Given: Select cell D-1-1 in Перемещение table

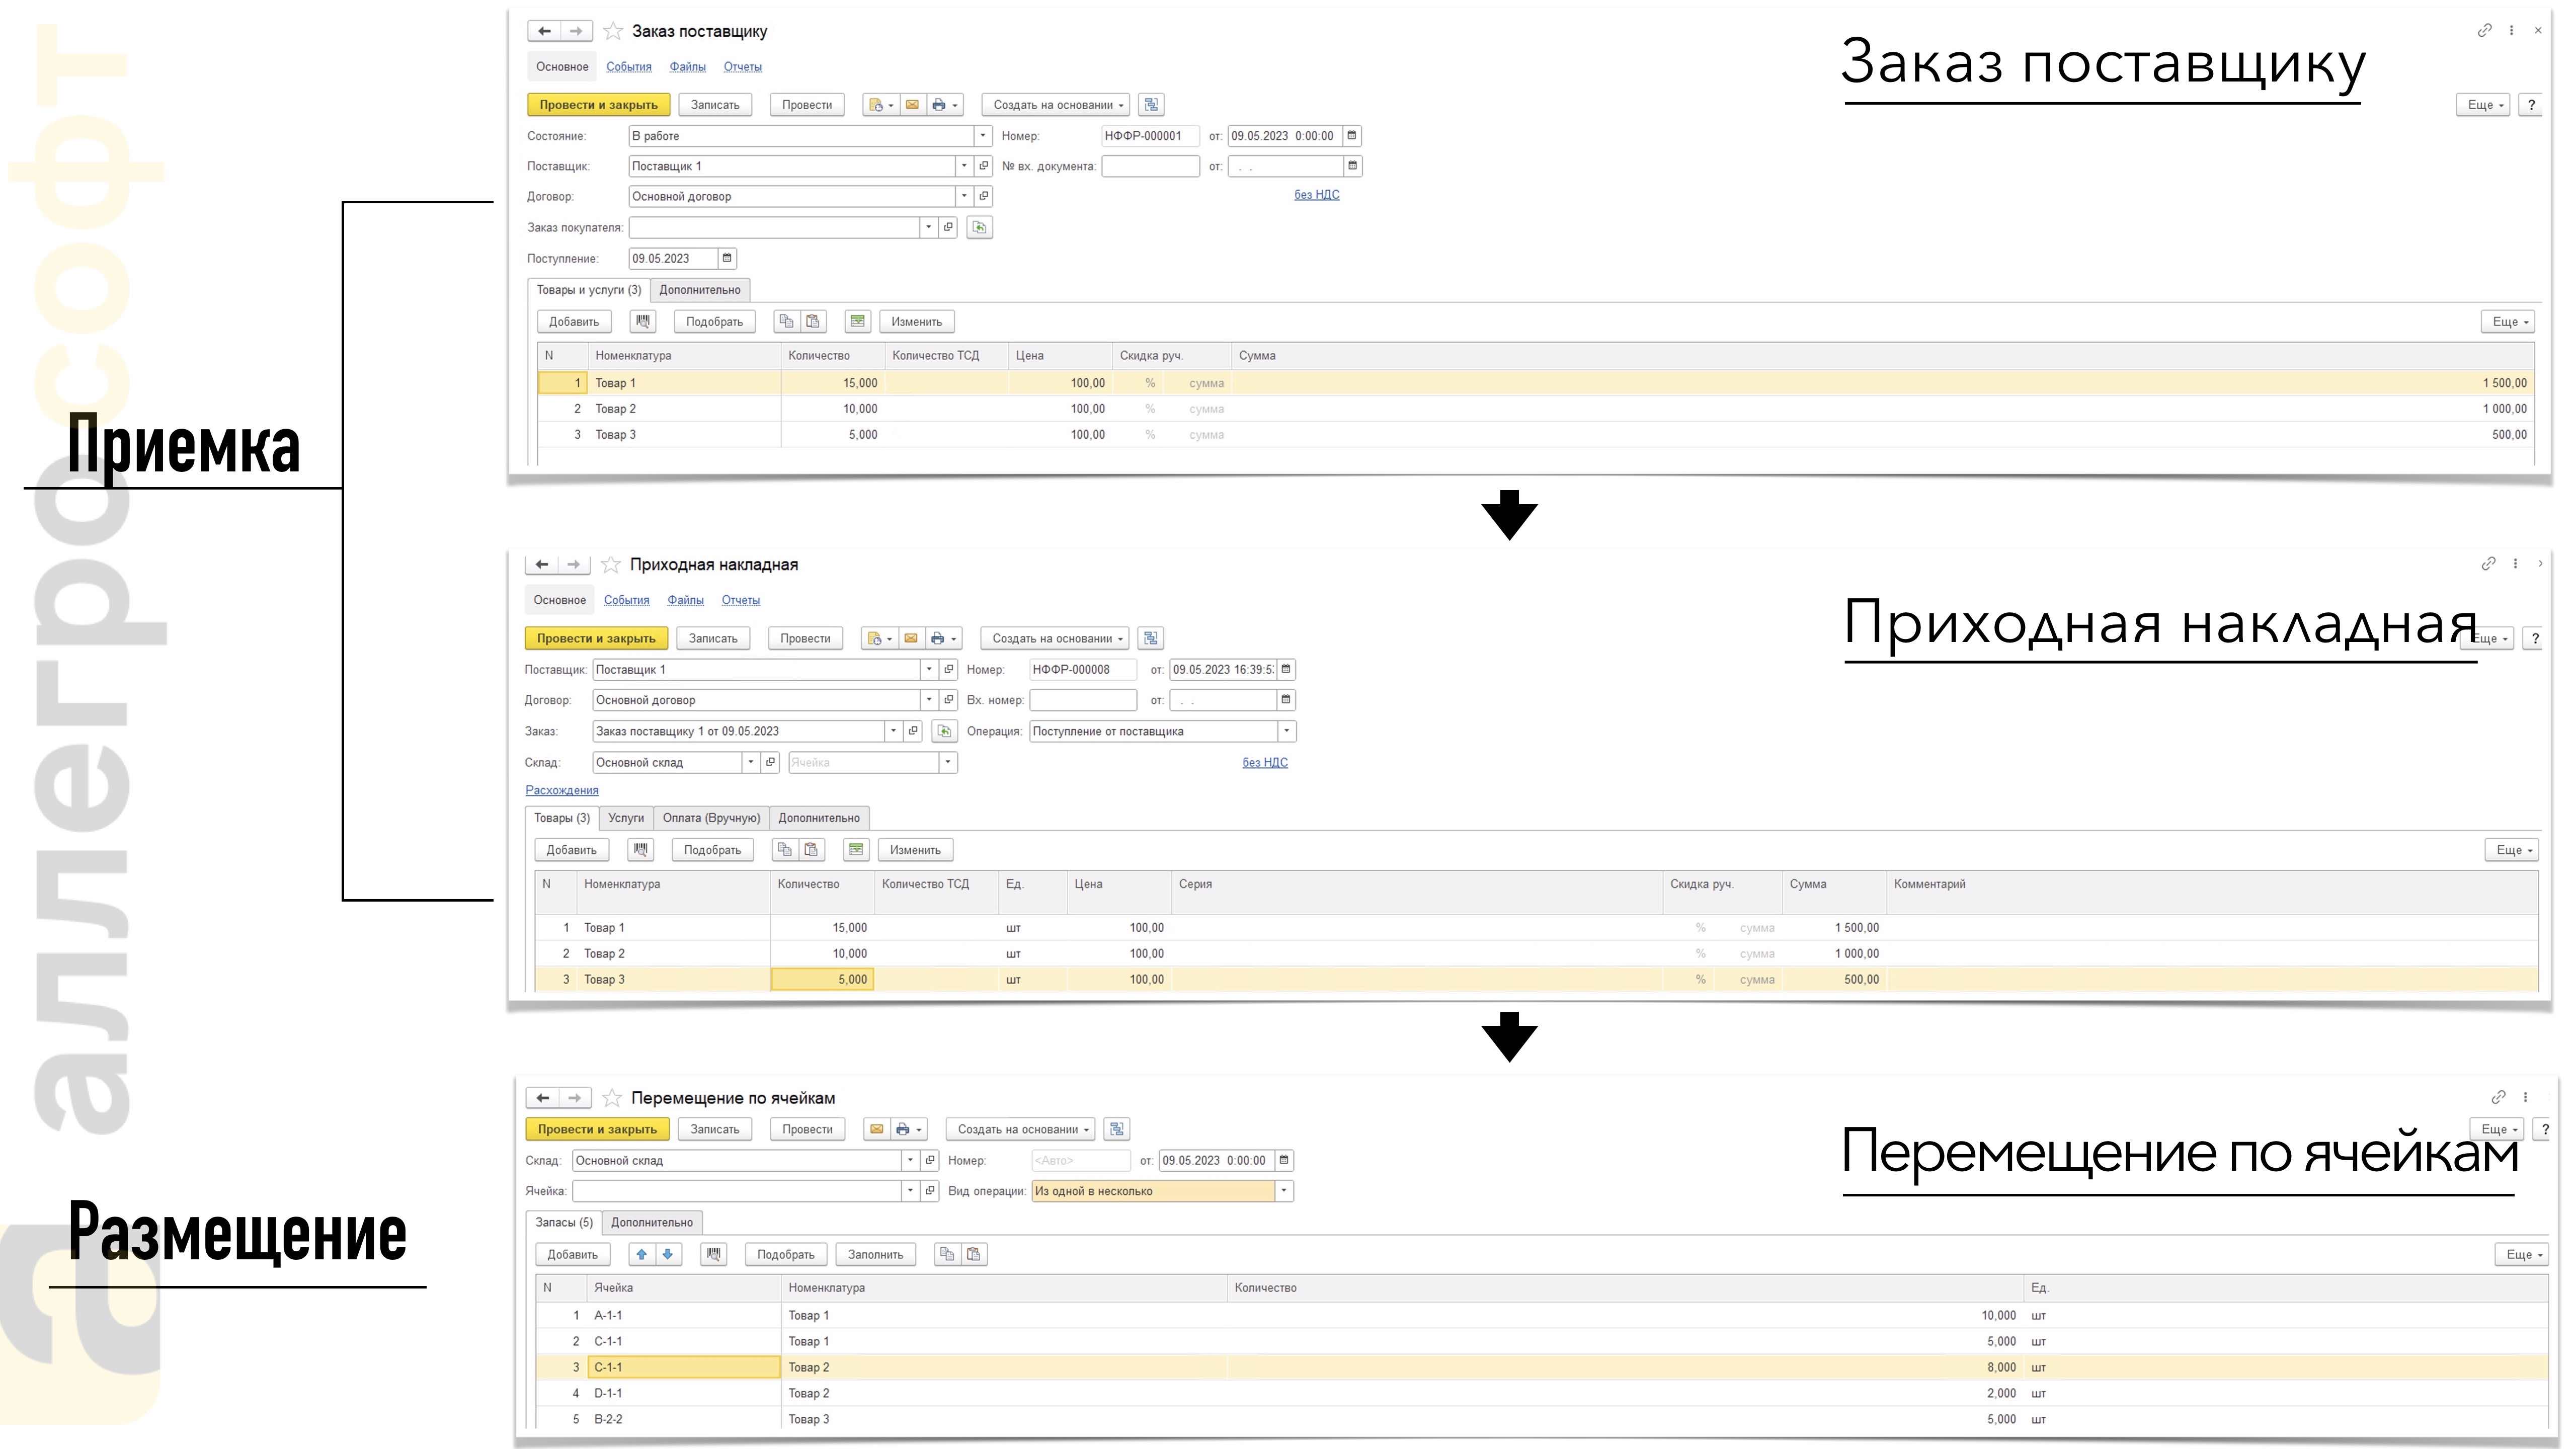Looking at the screenshot, I should 685,1394.
